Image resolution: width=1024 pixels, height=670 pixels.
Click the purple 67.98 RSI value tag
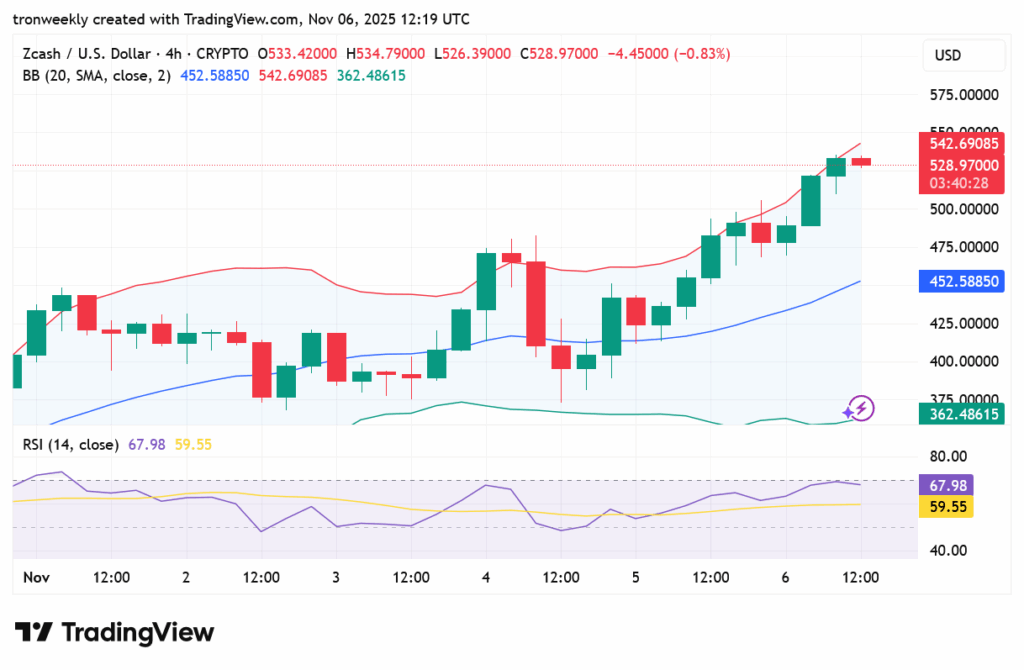click(945, 486)
